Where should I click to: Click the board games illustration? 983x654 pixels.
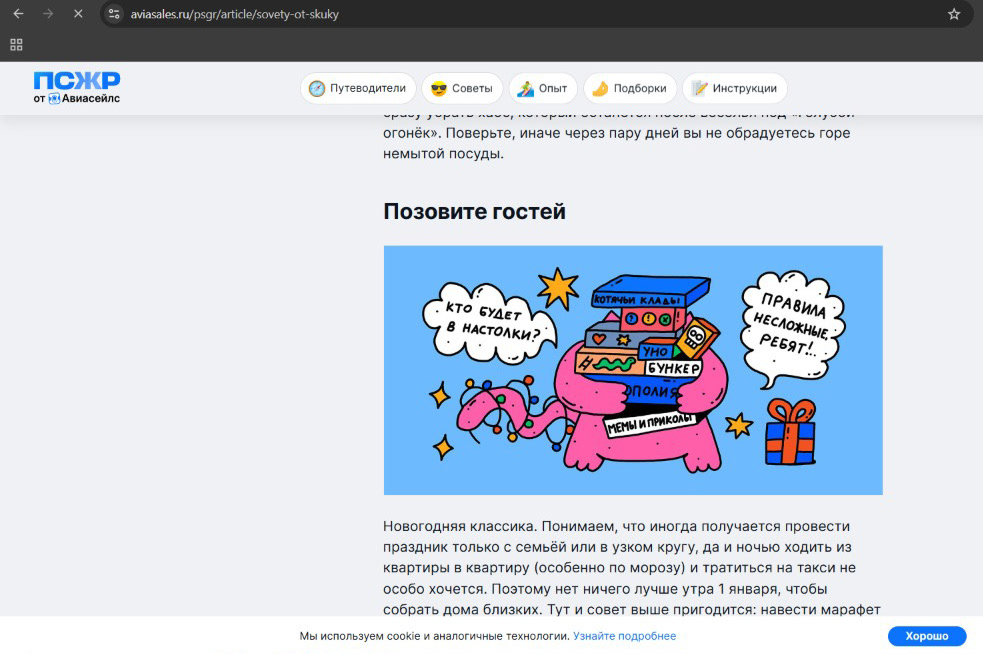pos(633,370)
